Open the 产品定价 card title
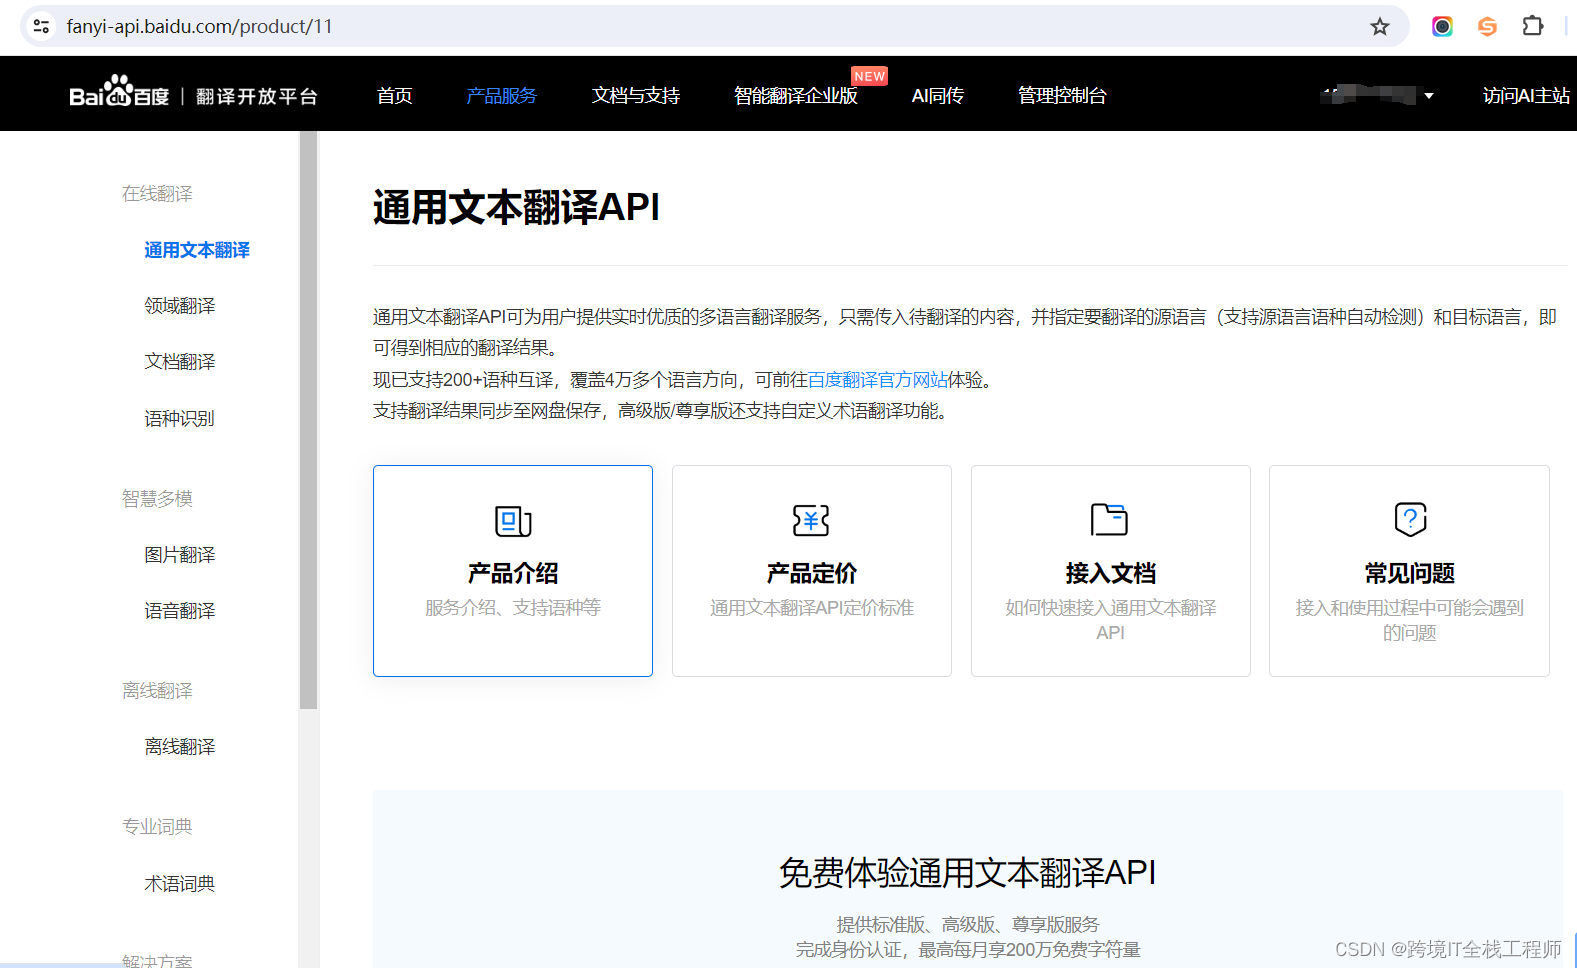This screenshot has width=1577, height=968. [811, 574]
